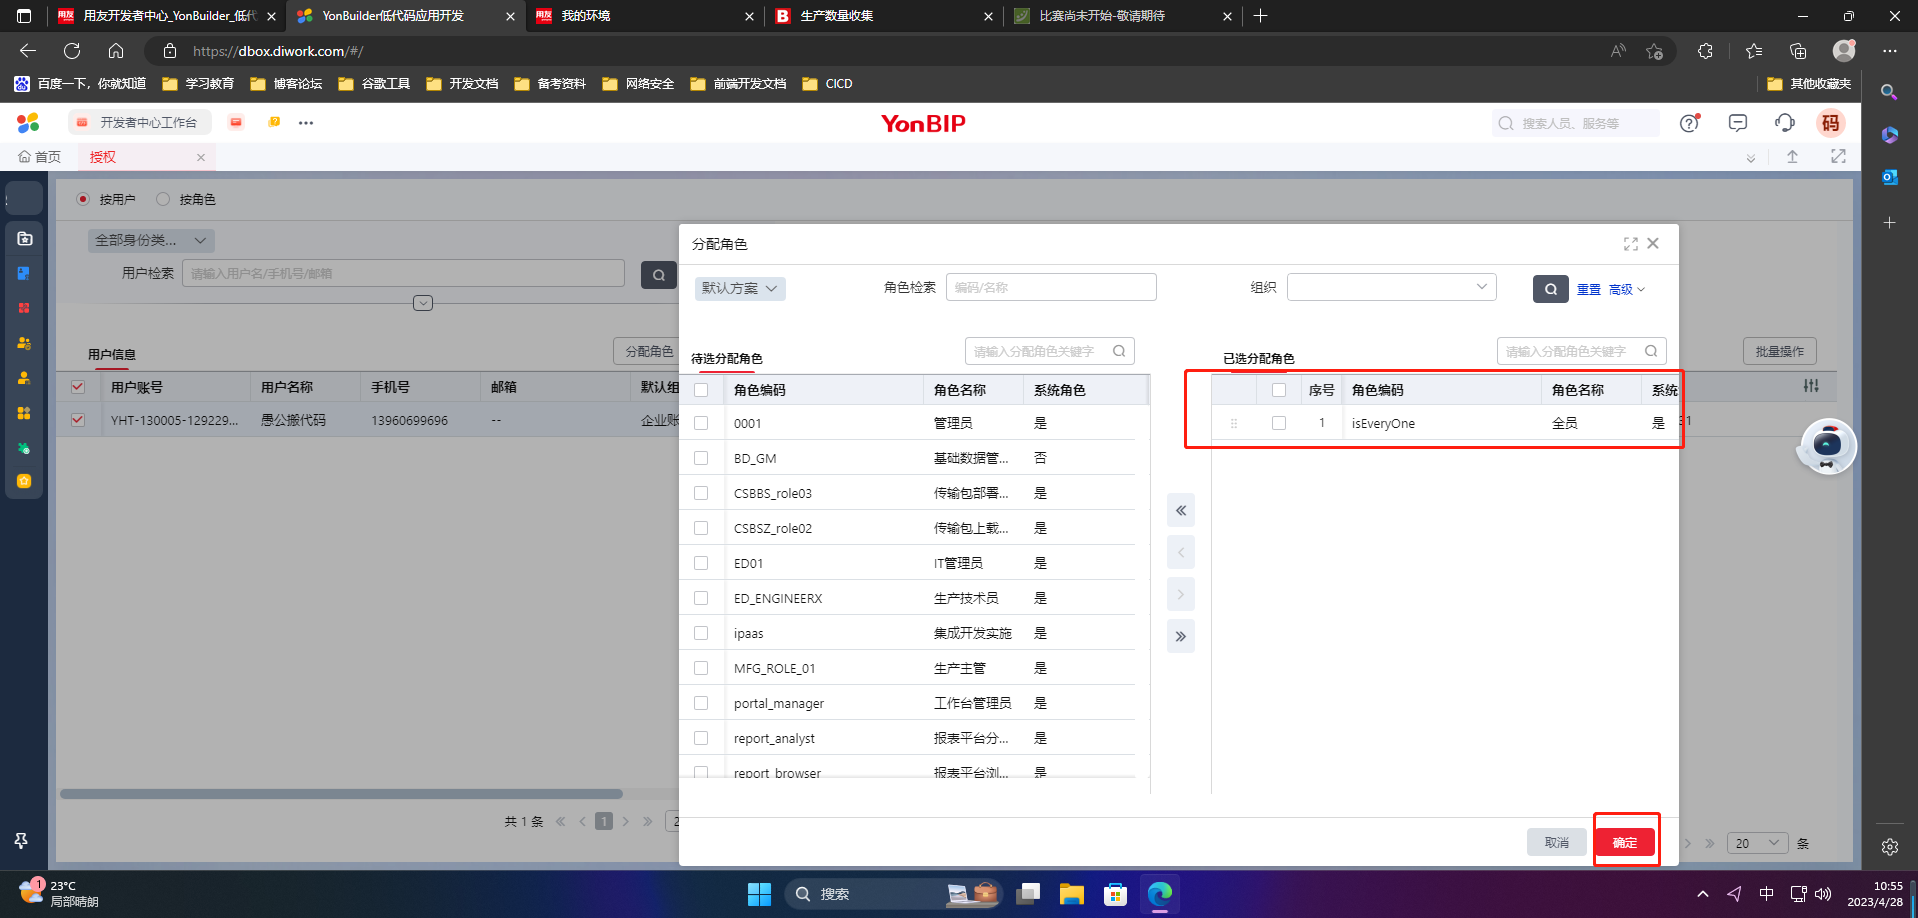
Task: Move all roles to unselected with double-left arrow
Action: (x=1181, y=511)
